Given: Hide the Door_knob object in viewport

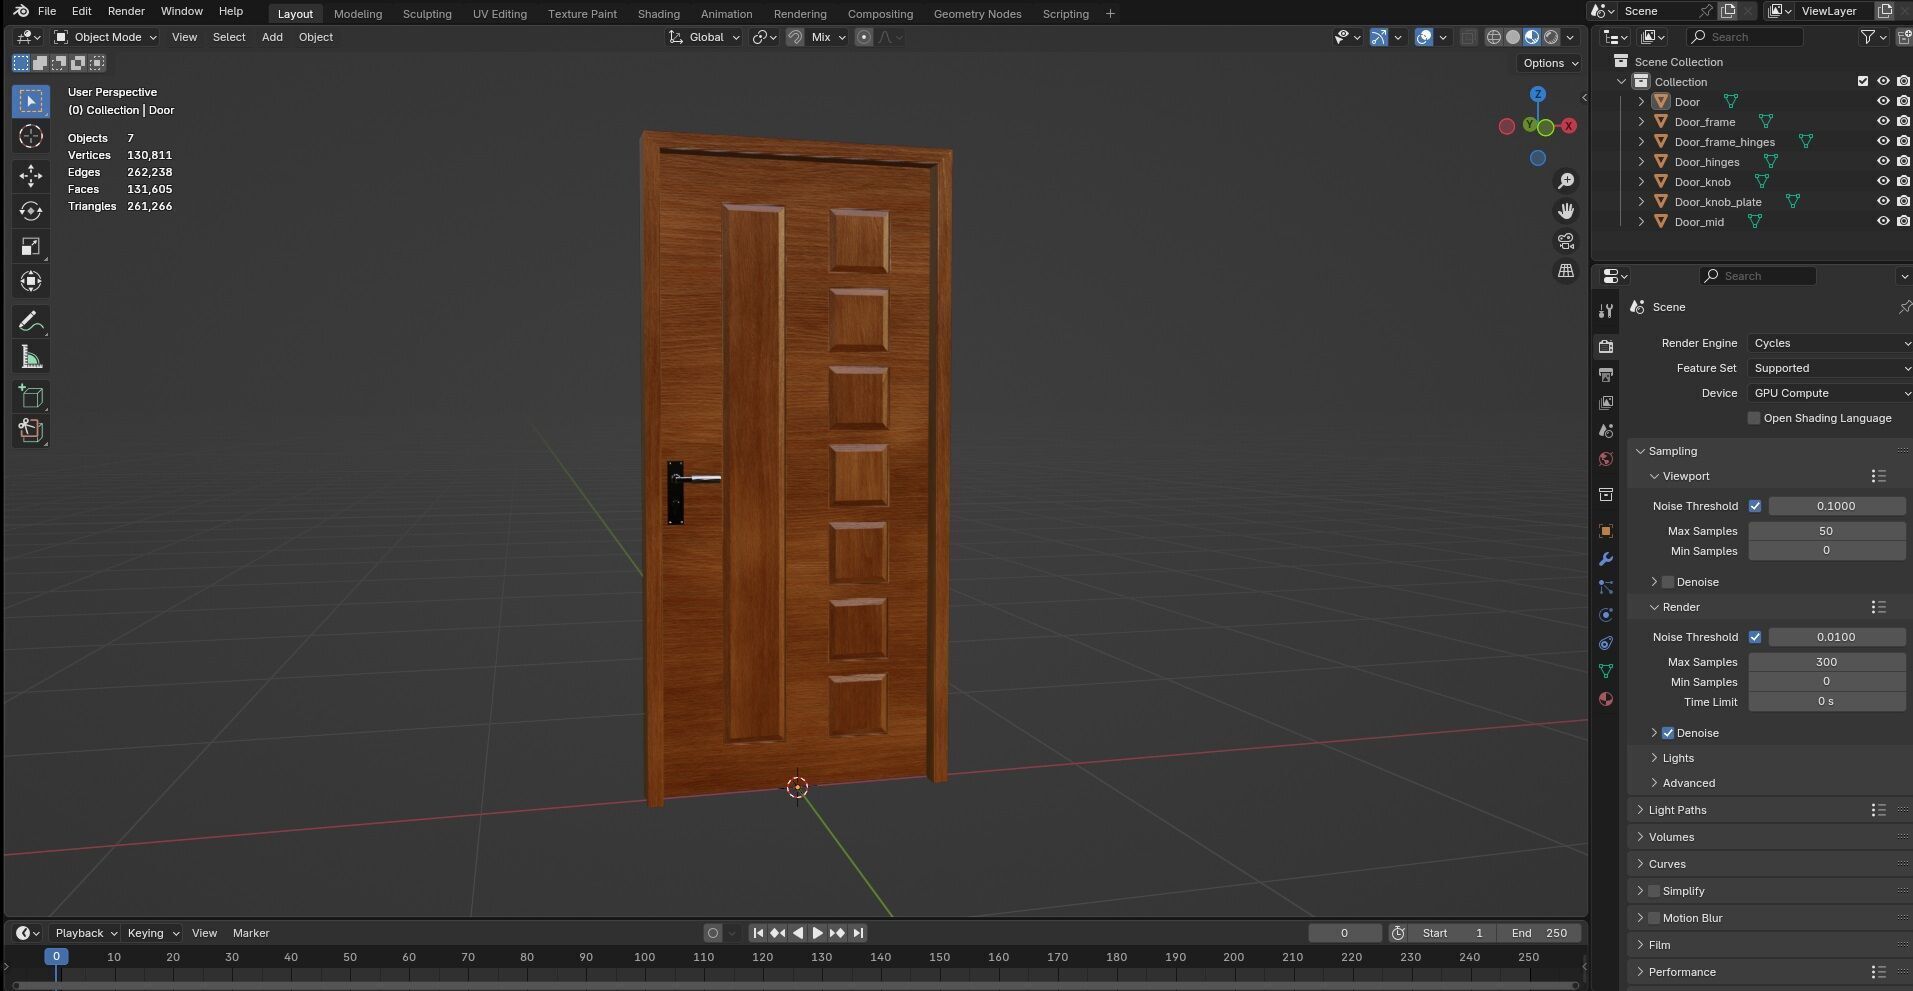Looking at the screenshot, I should 1883,181.
